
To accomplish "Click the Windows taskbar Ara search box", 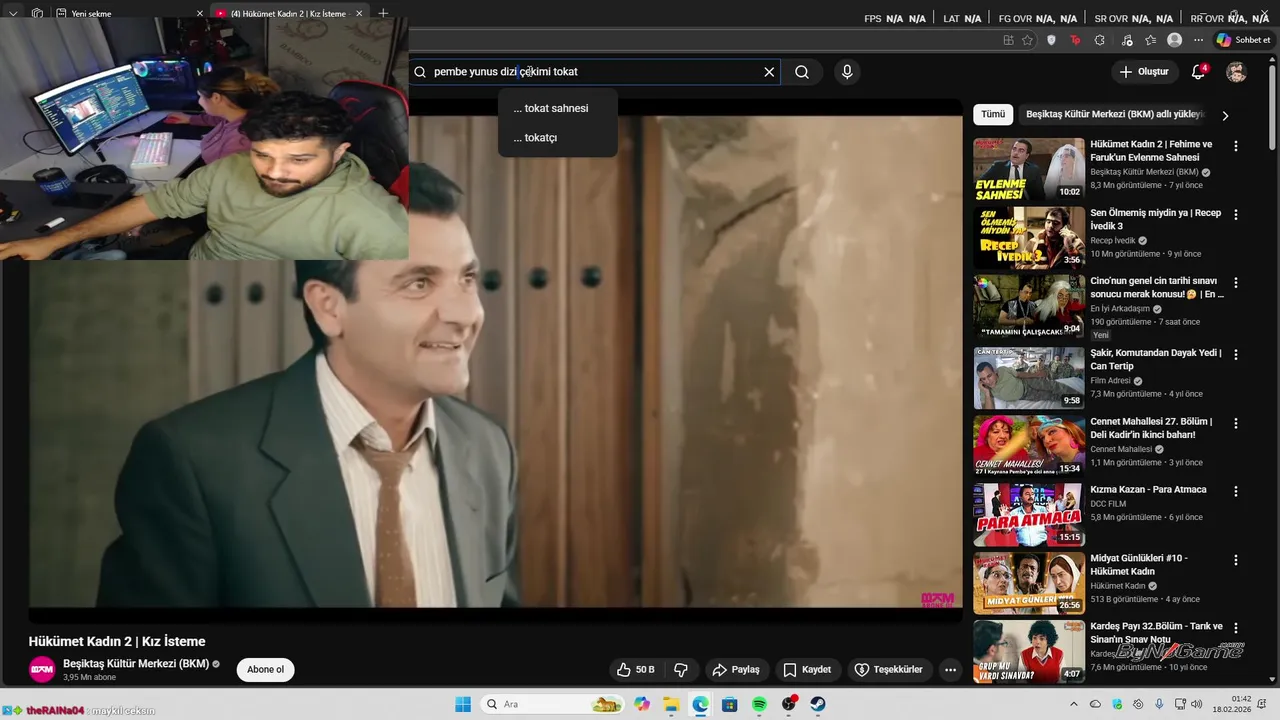I will pyautogui.click(x=551, y=704).
